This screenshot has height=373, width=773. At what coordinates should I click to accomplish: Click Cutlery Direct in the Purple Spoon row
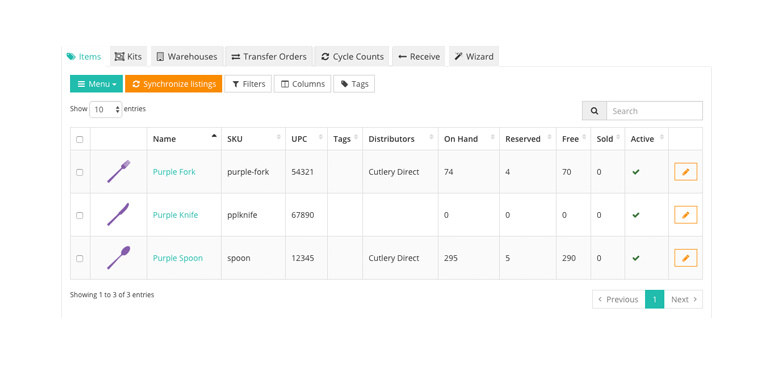pos(394,258)
